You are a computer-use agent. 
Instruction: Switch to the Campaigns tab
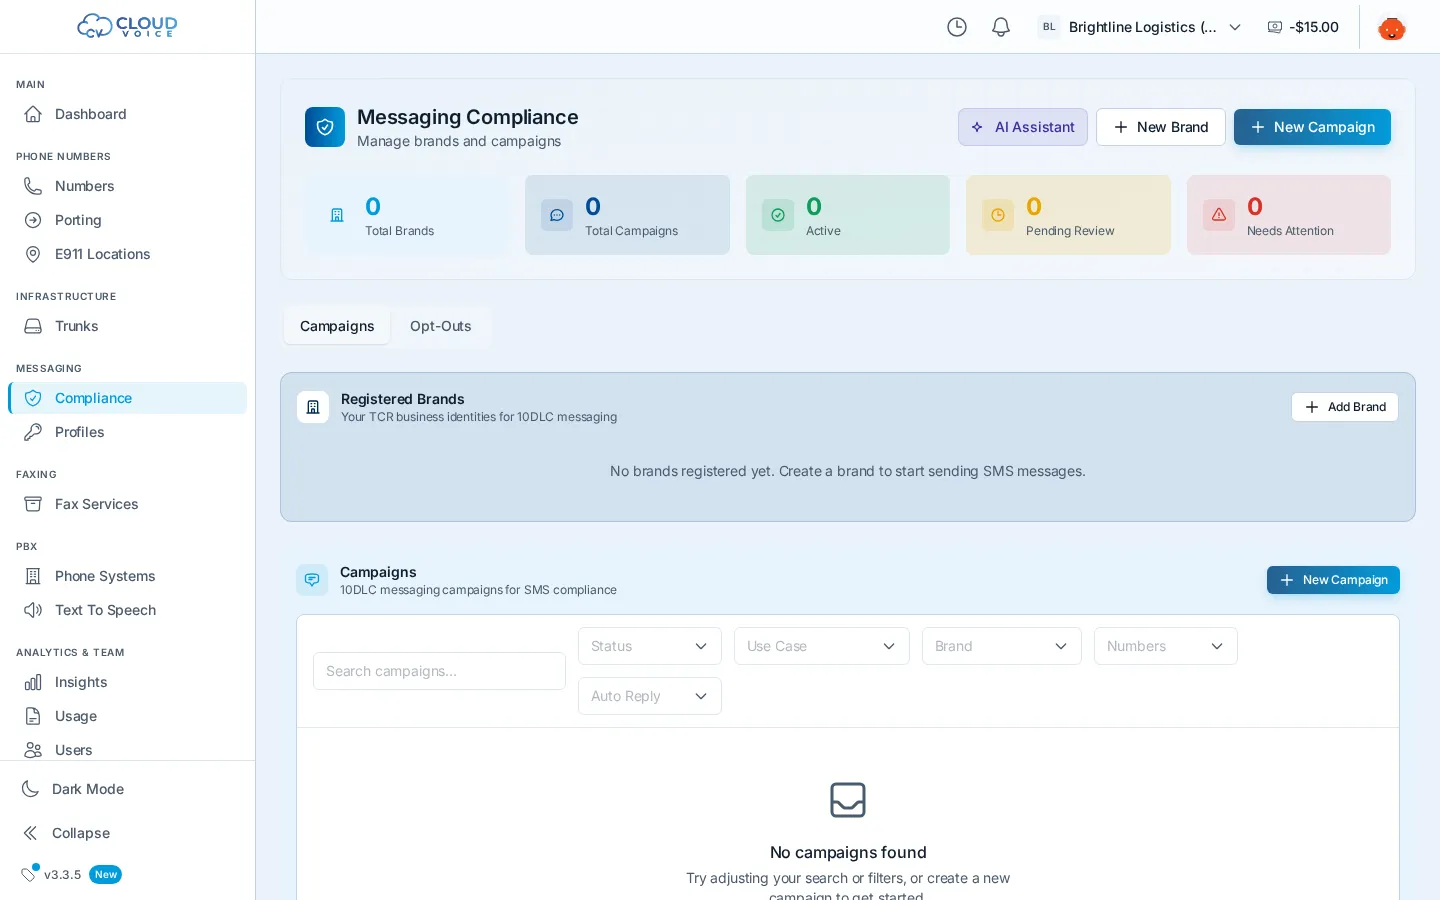[337, 326]
